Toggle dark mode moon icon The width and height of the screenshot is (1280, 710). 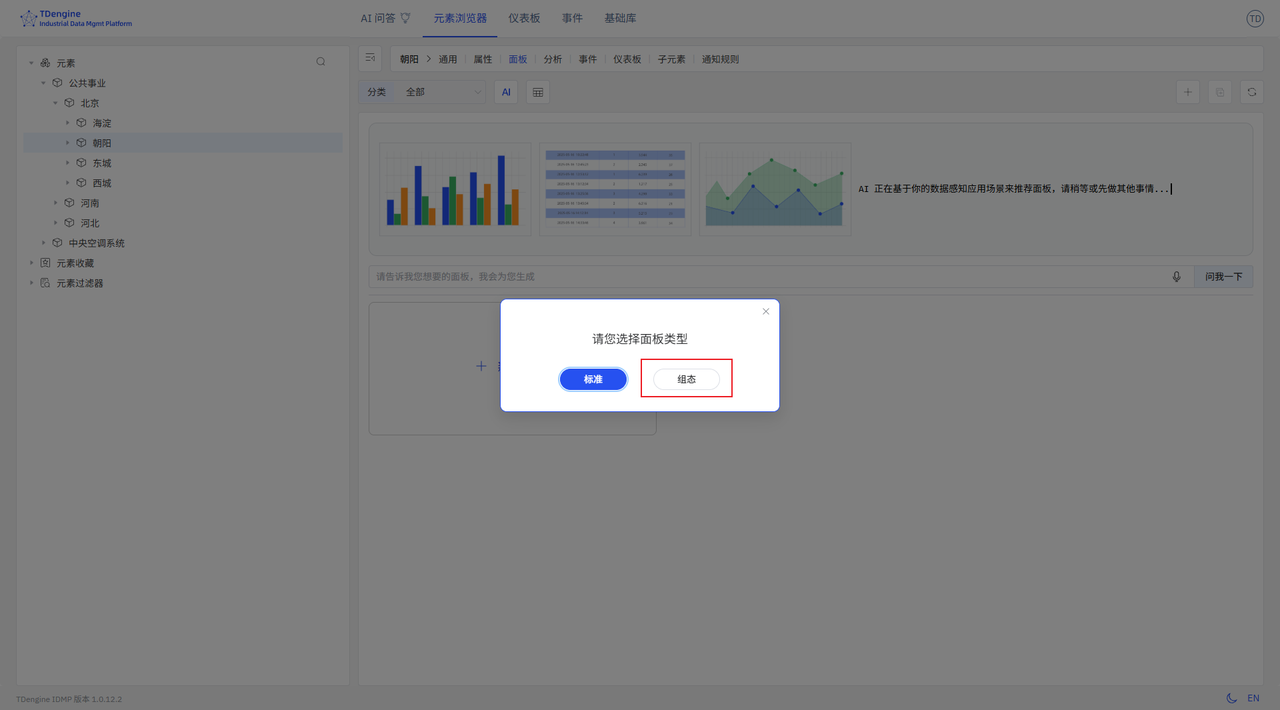point(1231,698)
